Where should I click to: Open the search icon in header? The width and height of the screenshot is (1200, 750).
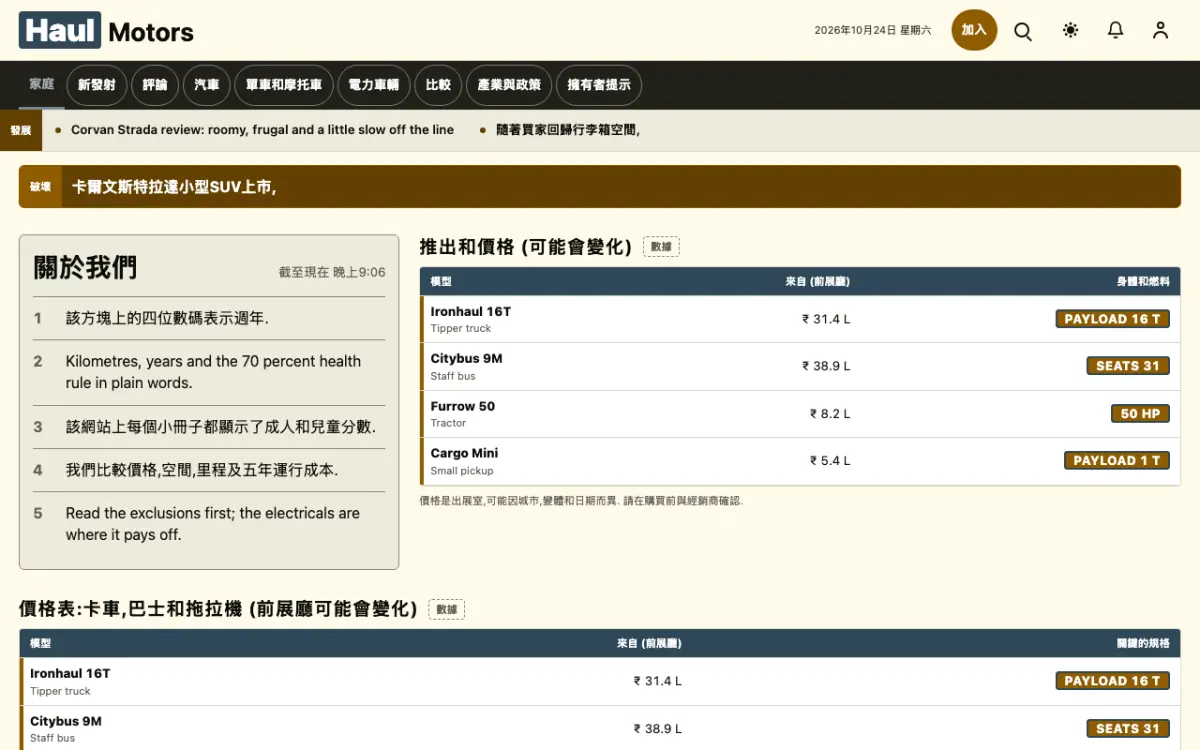pyautogui.click(x=1023, y=31)
